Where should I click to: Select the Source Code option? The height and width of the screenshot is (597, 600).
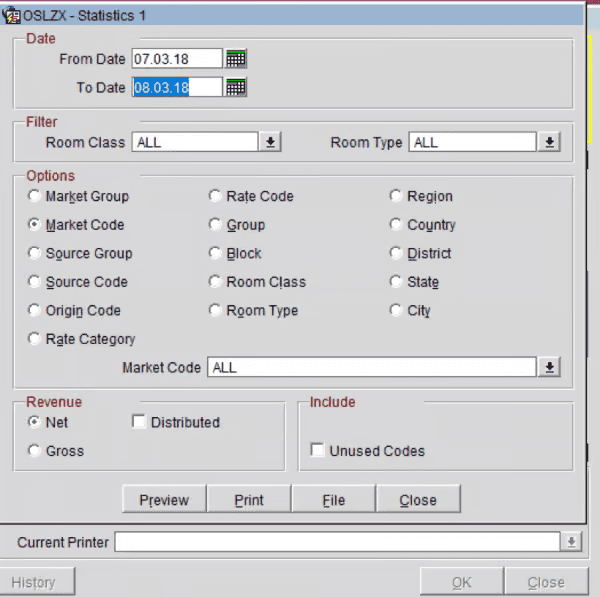pos(36,282)
